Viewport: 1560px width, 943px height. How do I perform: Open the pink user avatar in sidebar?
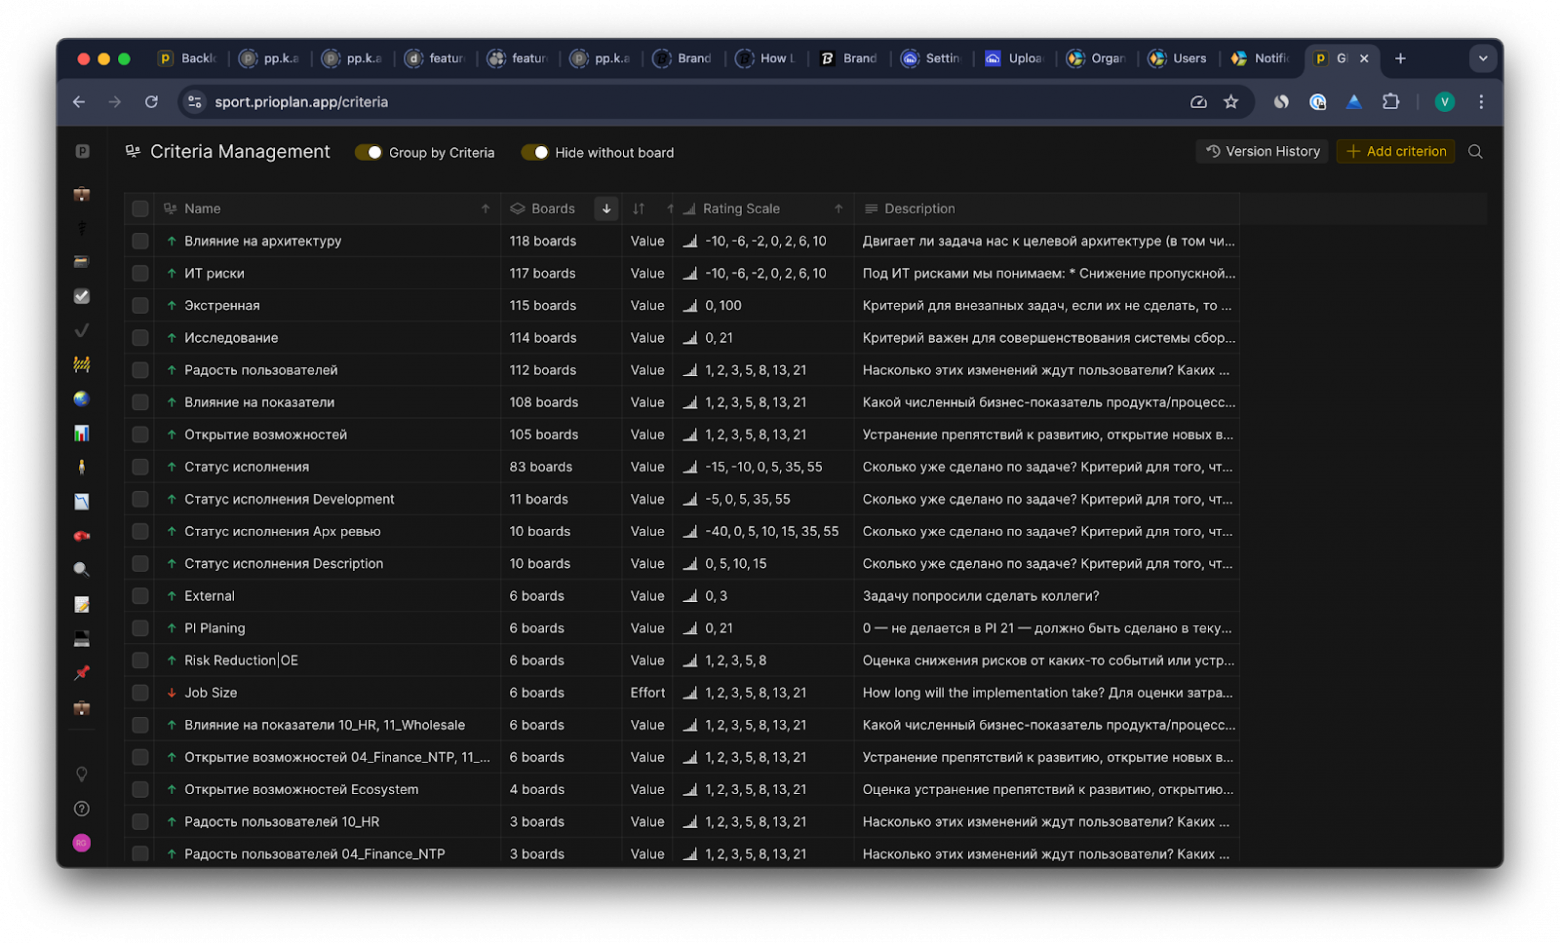click(82, 843)
